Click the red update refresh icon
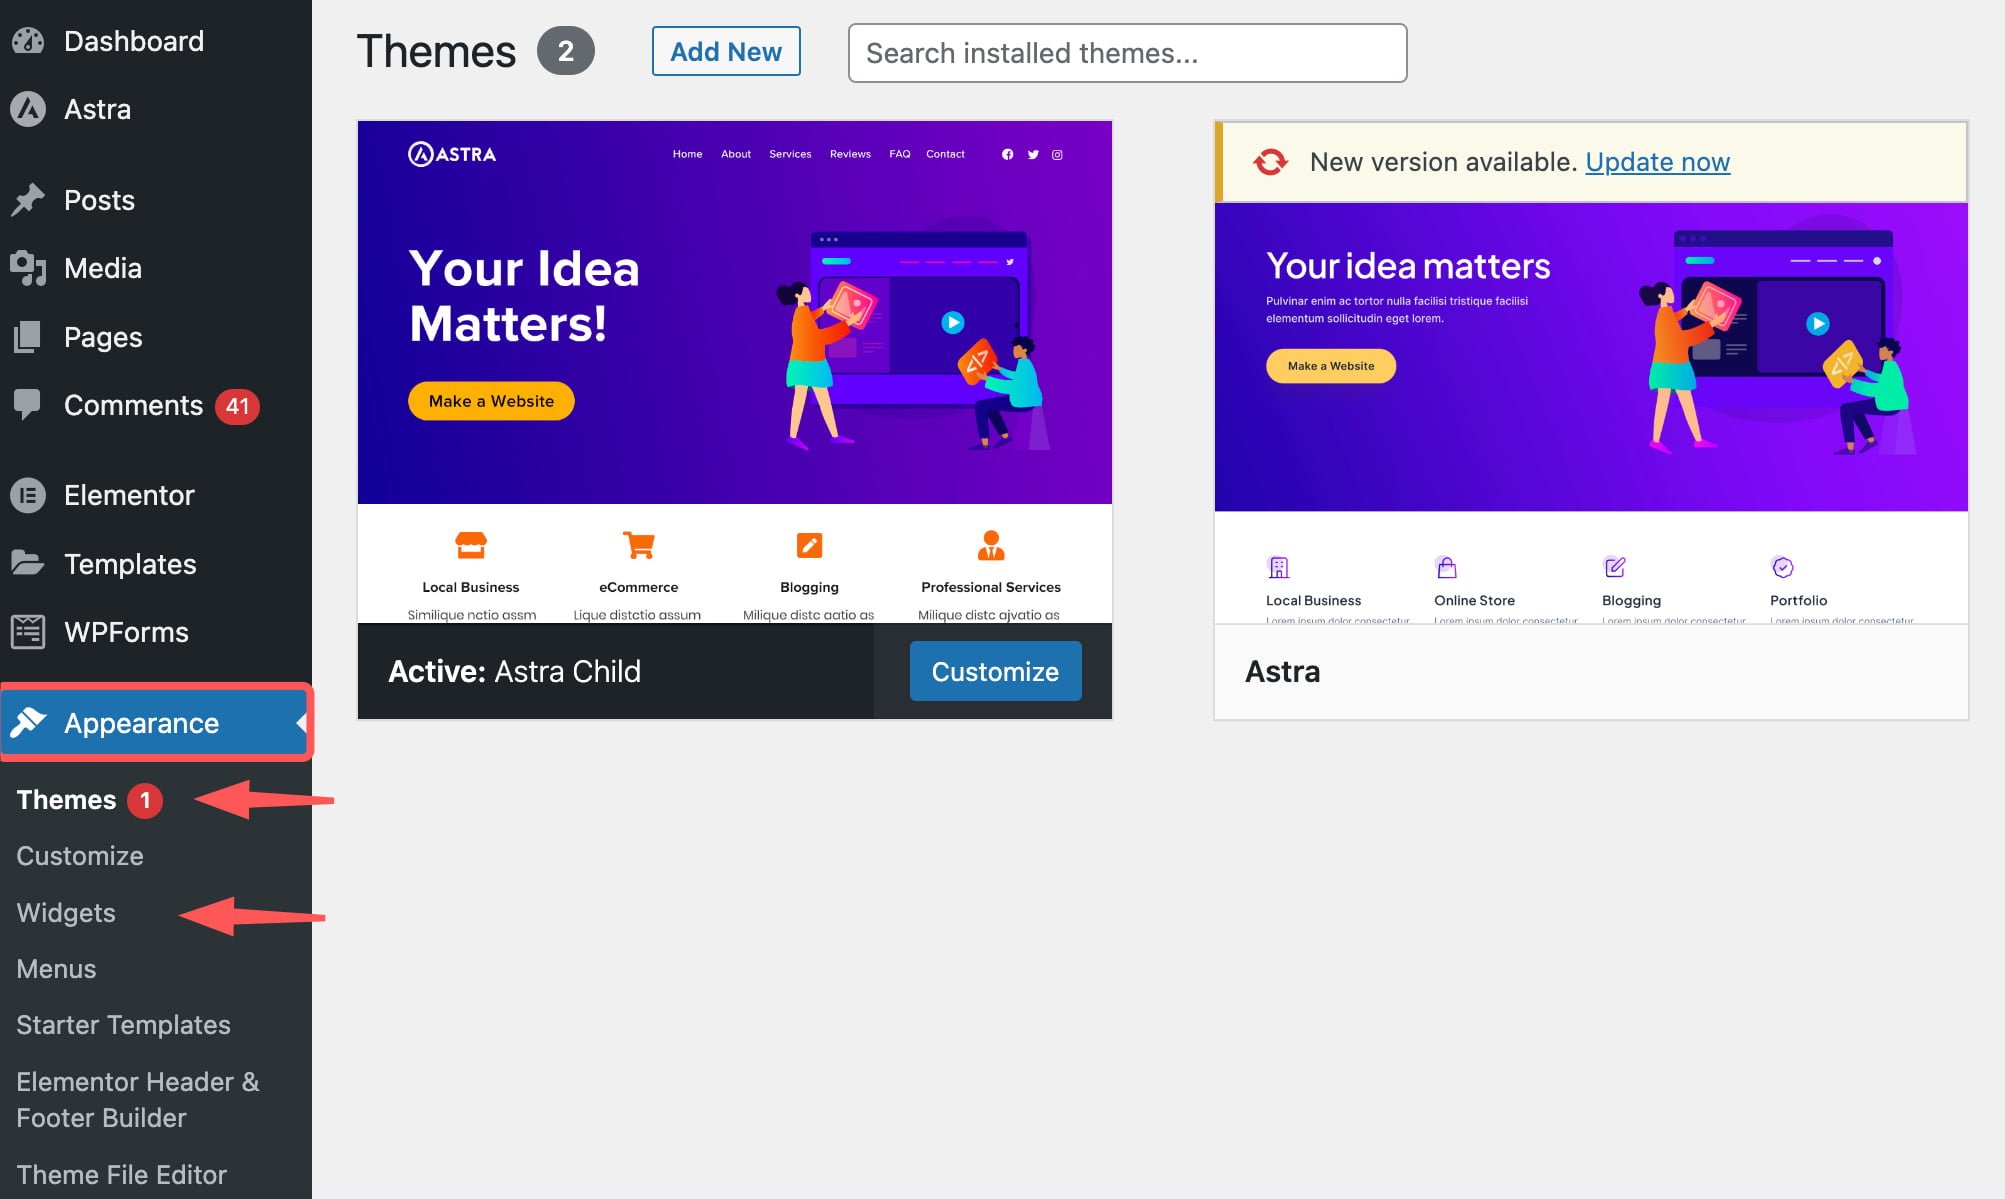Screen dimensions: 2005x1199 click(x=1270, y=162)
